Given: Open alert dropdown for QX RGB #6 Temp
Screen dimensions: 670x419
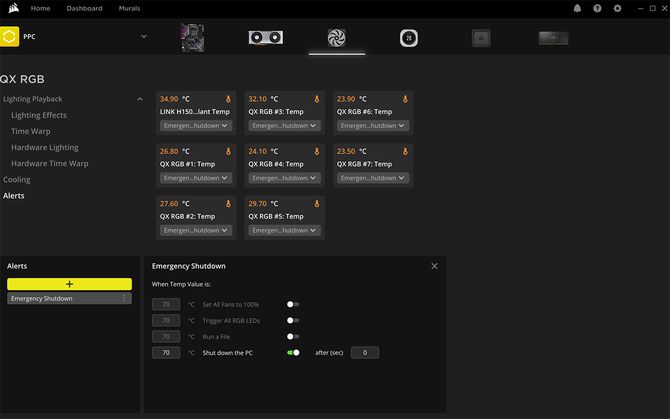Looking at the screenshot, I should point(373,126).
